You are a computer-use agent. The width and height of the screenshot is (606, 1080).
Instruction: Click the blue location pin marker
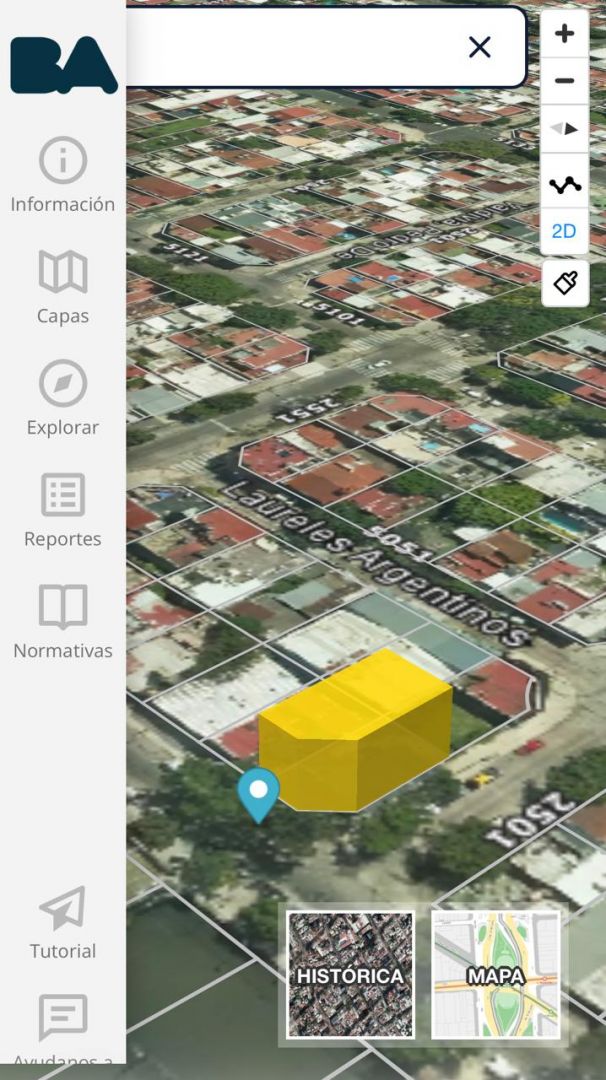click(x=259, y=793)
